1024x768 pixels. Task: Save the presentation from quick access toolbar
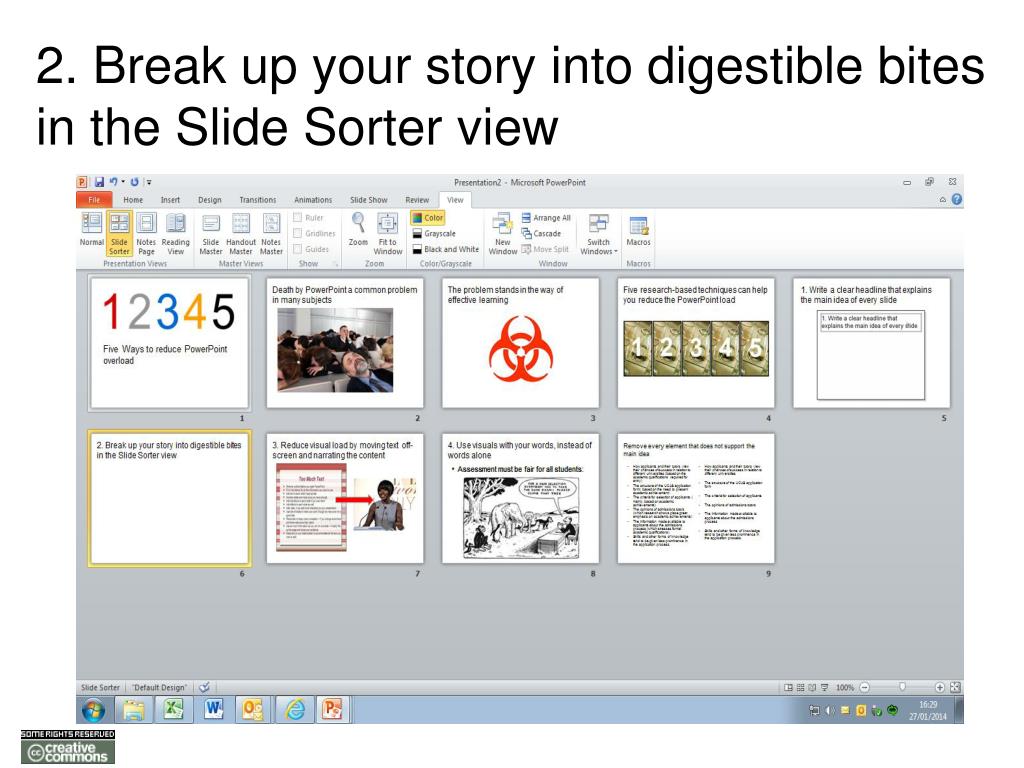click(x=99, y=182)
